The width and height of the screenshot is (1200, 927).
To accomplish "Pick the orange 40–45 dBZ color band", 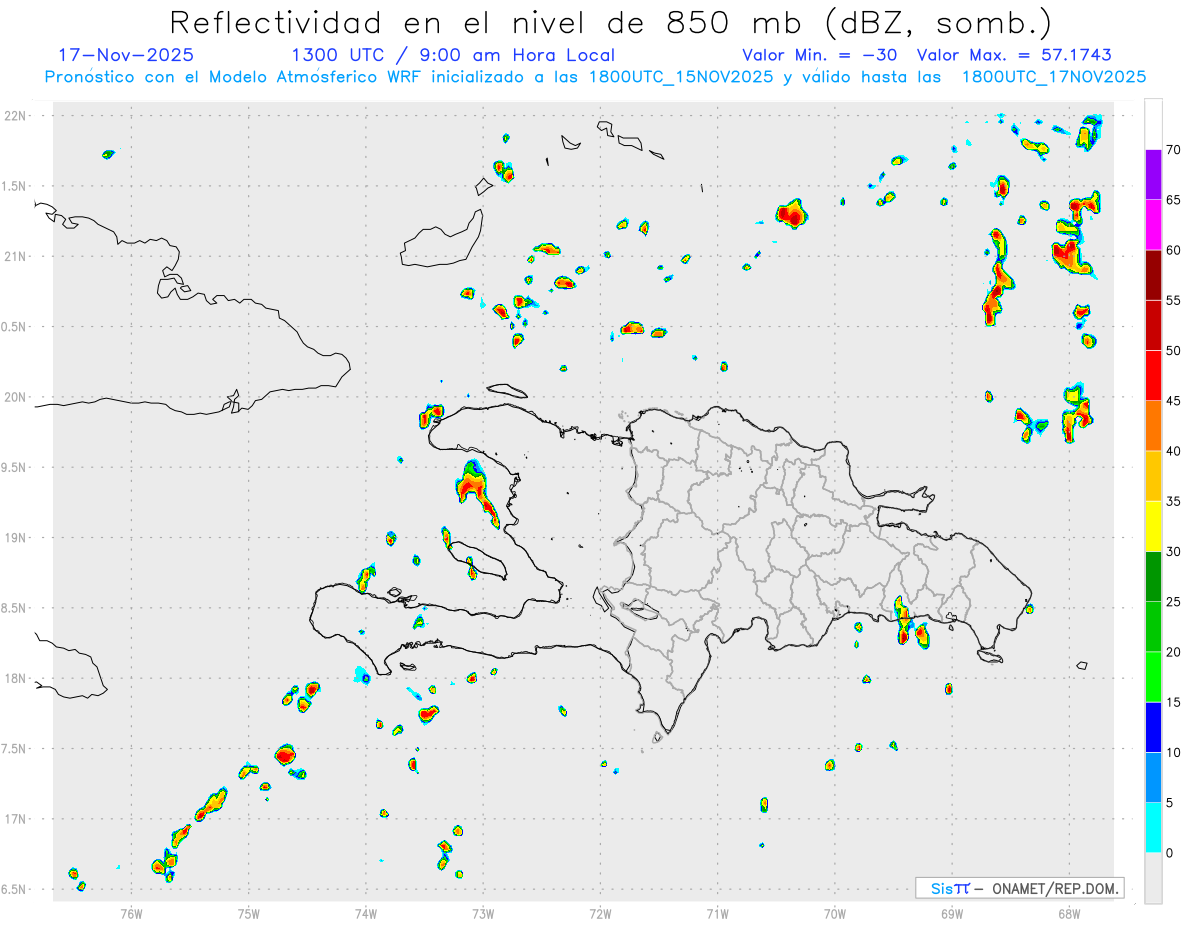I will point(1153,426).
